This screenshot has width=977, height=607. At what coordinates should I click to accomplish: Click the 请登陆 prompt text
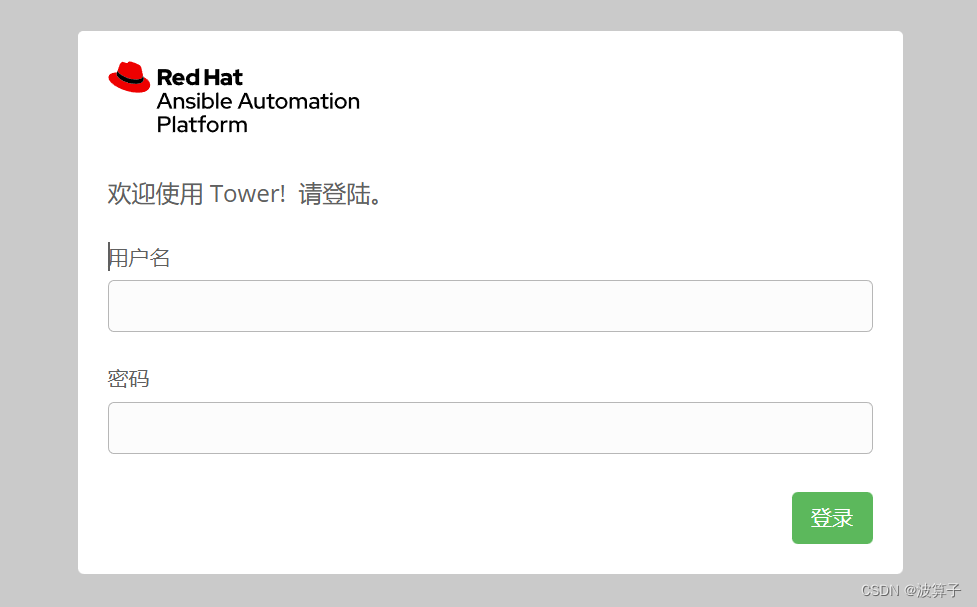point(346,194)
